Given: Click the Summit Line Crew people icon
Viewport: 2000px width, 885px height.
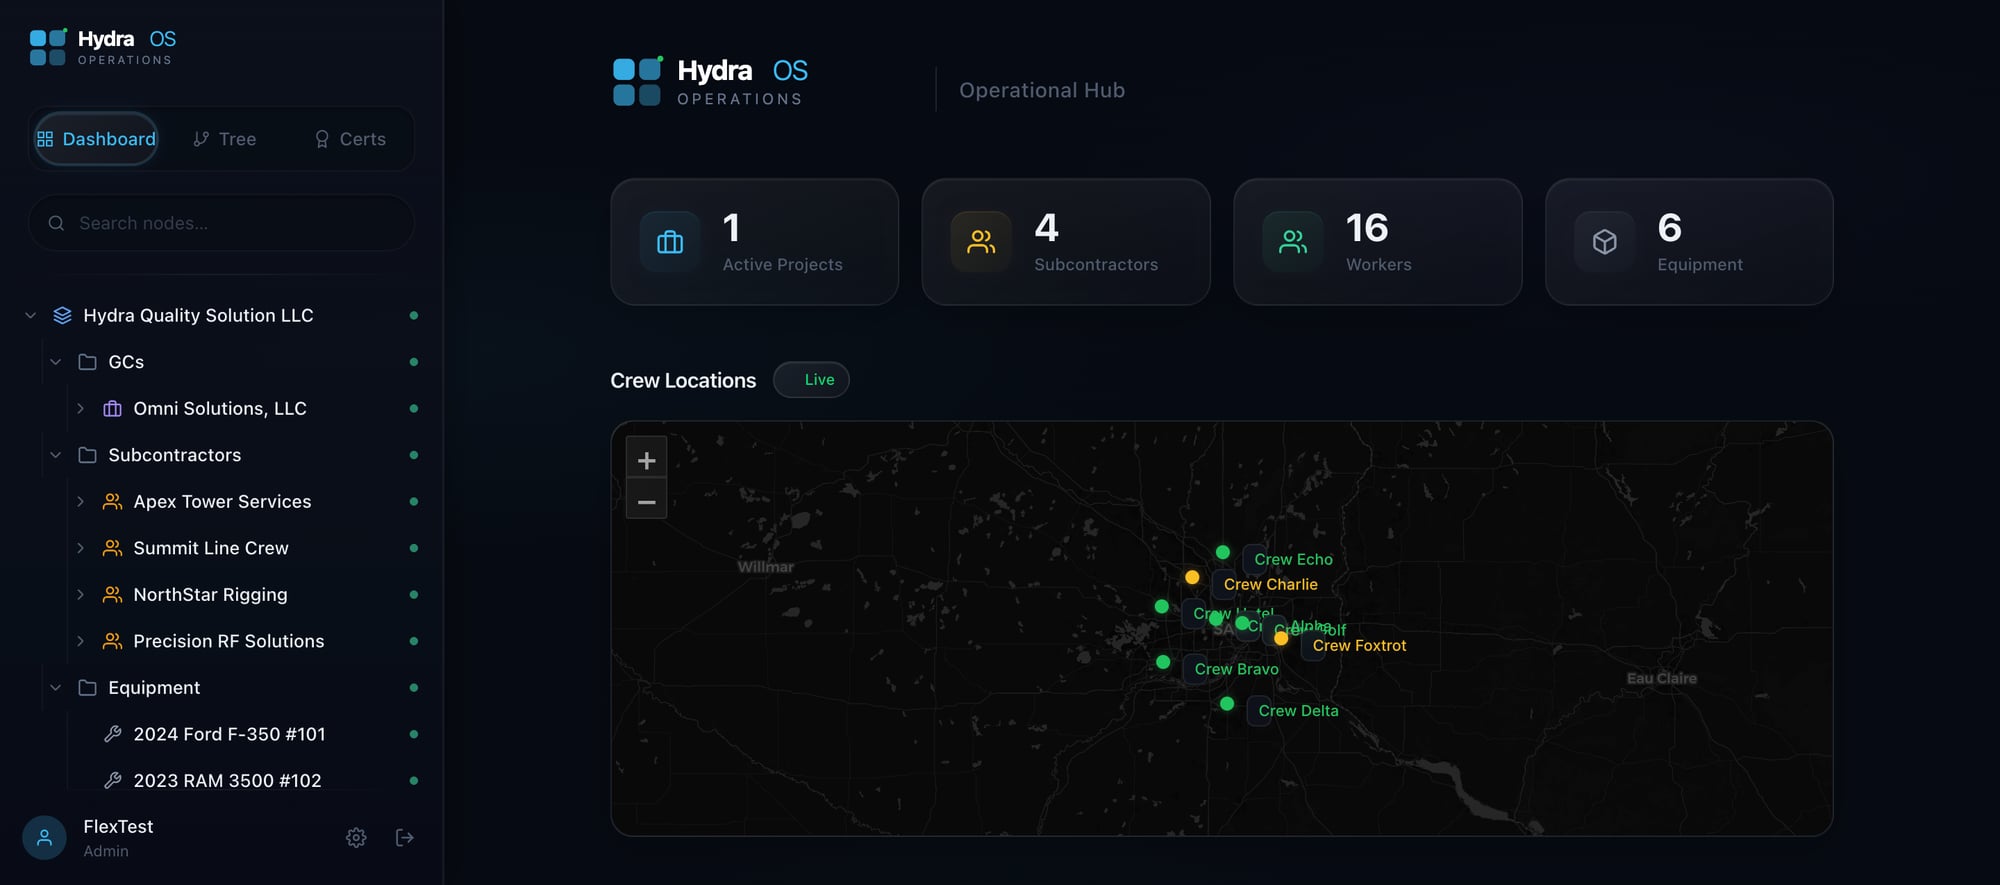Looking at the screenshot, I should pos(112,548).
